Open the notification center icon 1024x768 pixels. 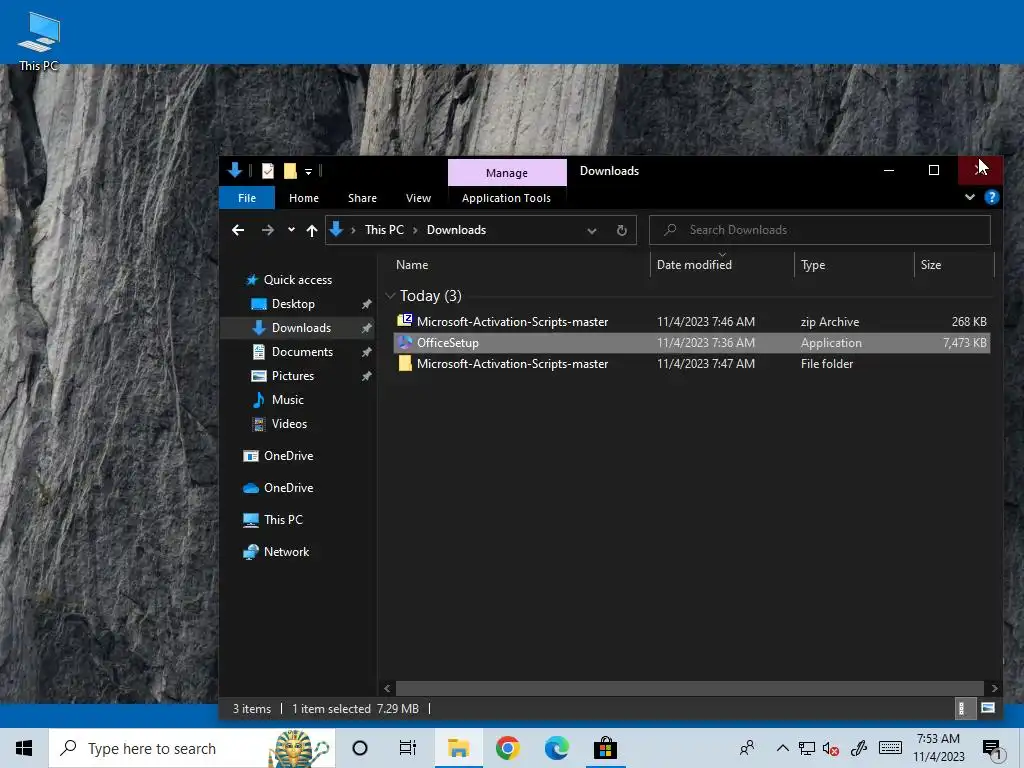(992, 750)
